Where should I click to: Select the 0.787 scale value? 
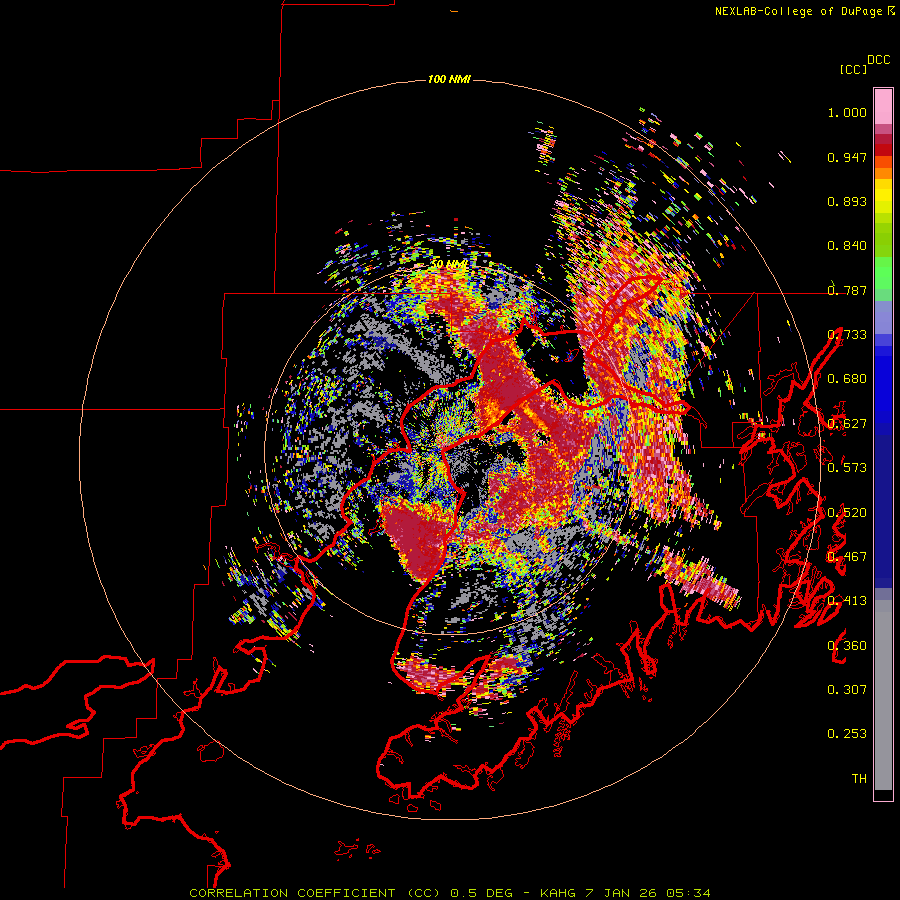point(847,290)
